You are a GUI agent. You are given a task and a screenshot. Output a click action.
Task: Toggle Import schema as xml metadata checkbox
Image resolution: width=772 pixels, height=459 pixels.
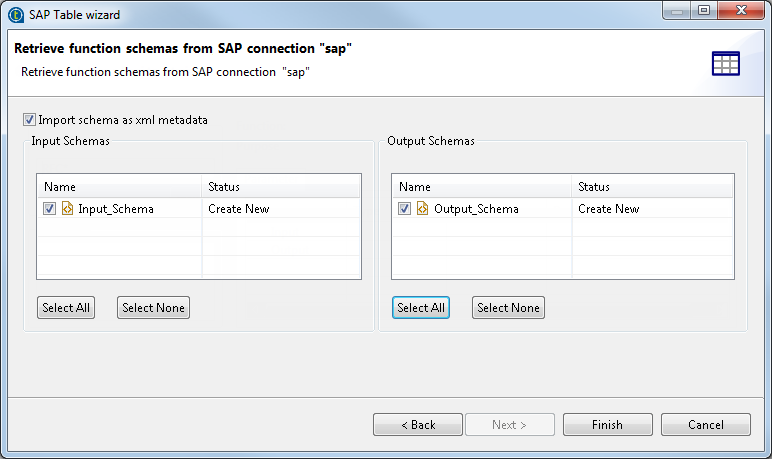coord(29,120)
